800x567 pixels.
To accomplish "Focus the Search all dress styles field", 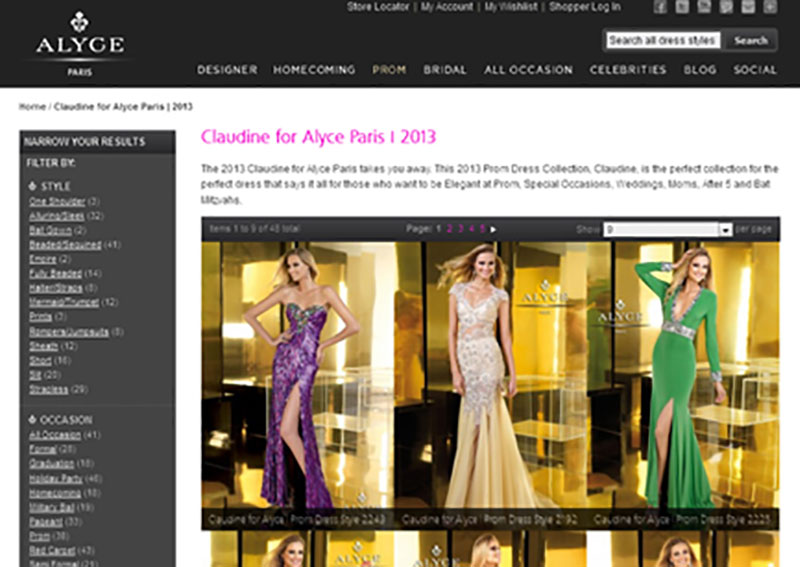I will (x=663, y=40).
